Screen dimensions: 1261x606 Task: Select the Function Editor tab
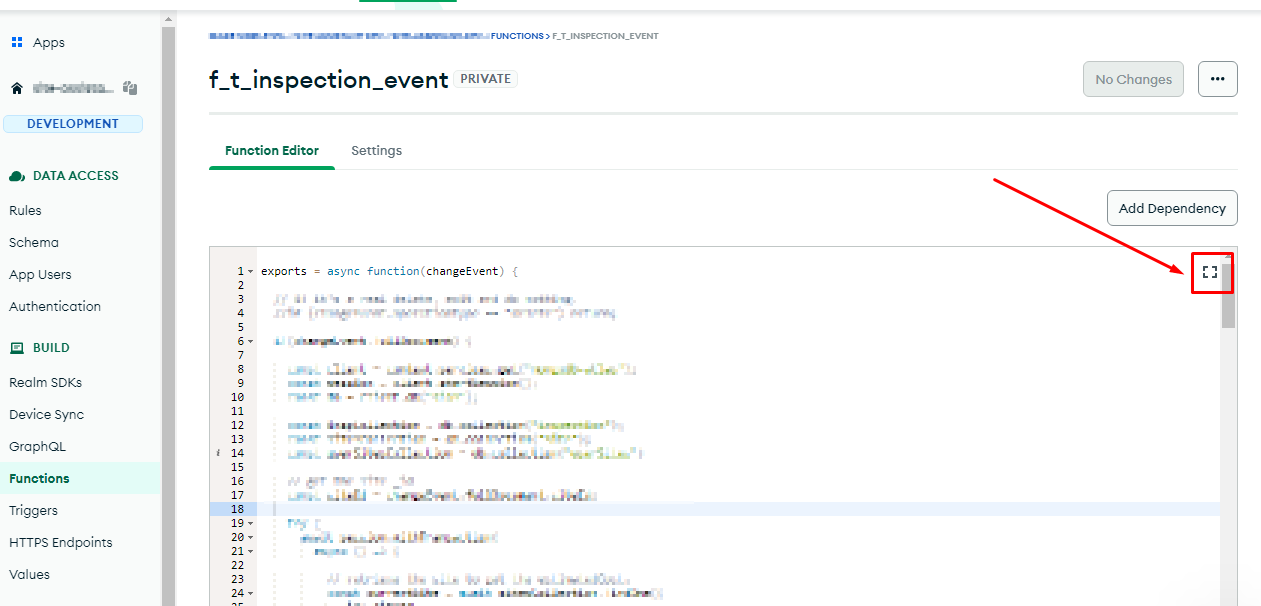pos(272,150)
